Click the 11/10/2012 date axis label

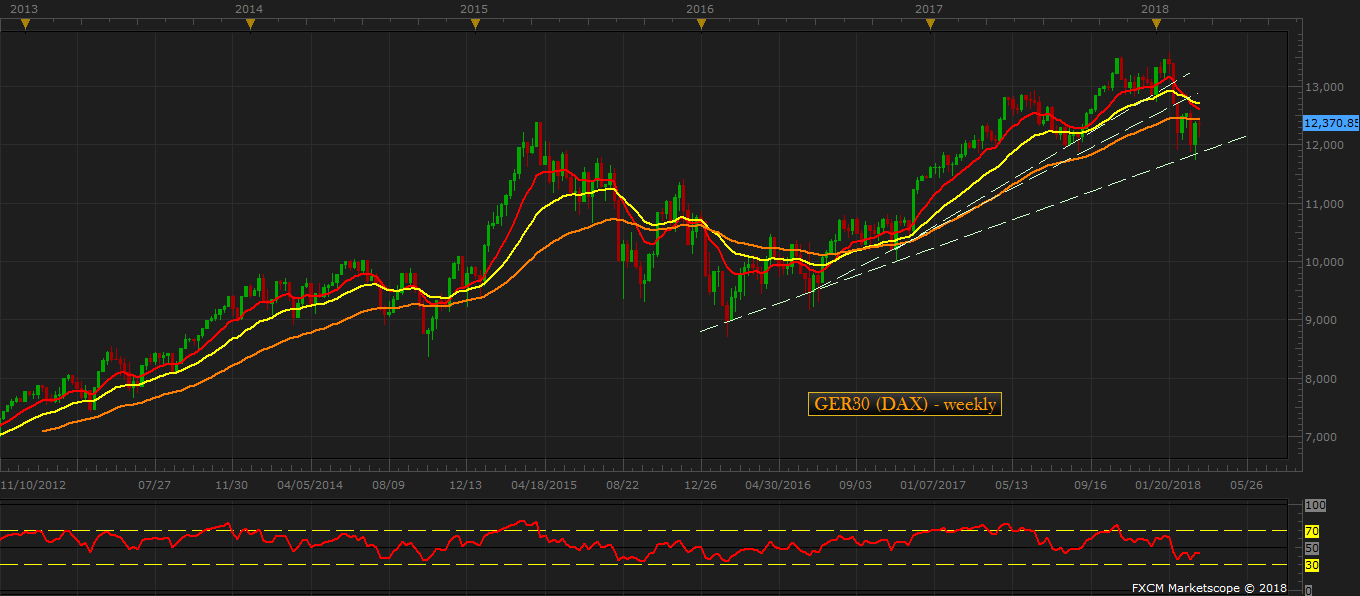click(33, 485)
